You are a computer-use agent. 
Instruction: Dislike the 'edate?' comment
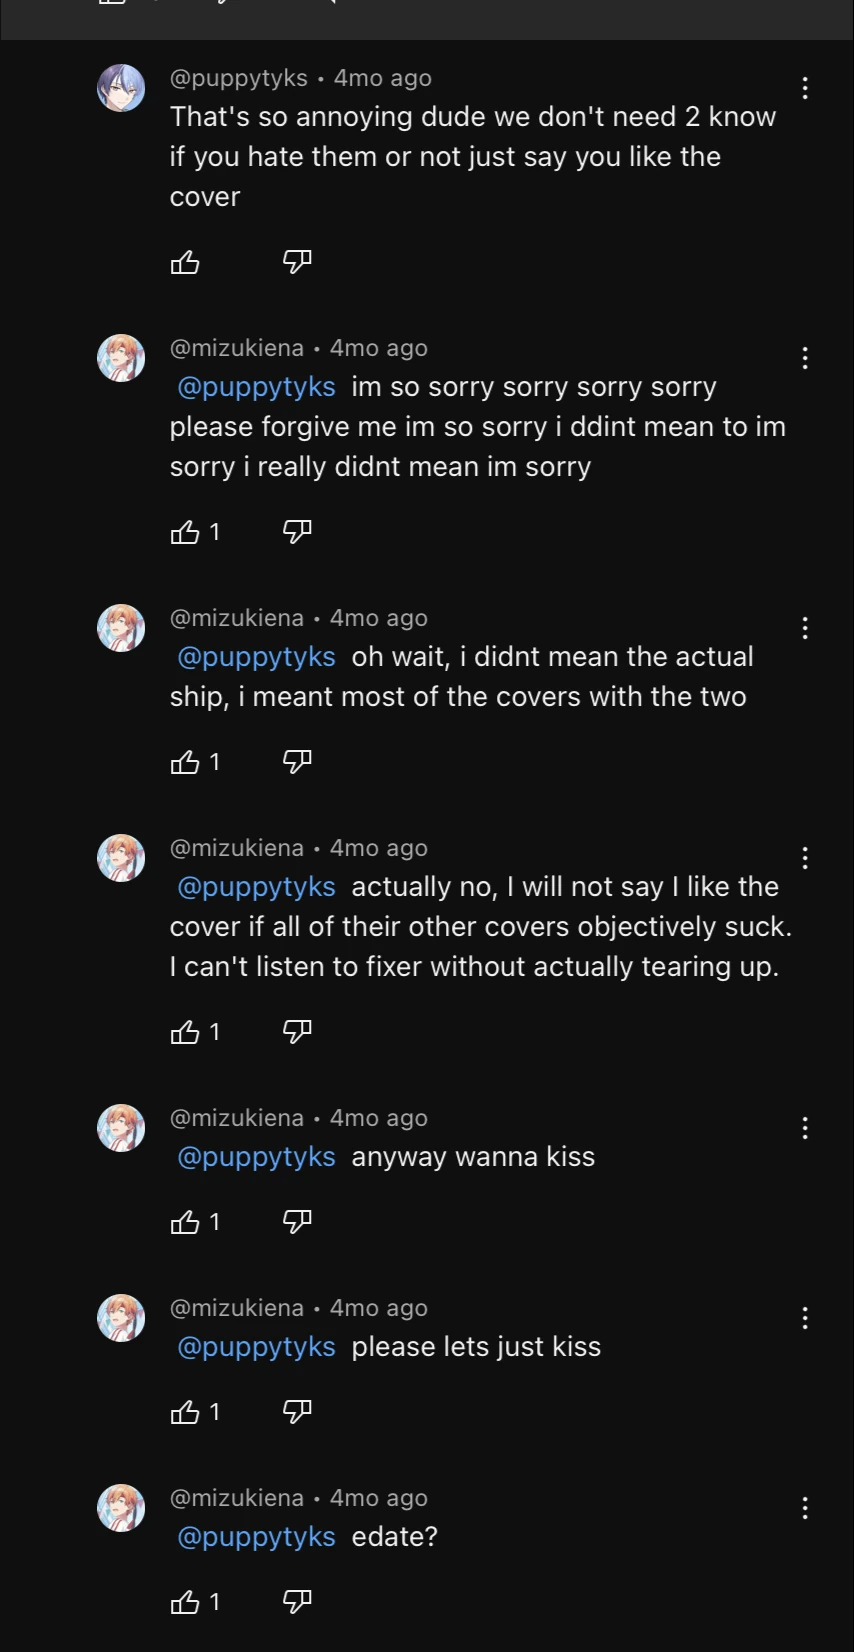296,1602
